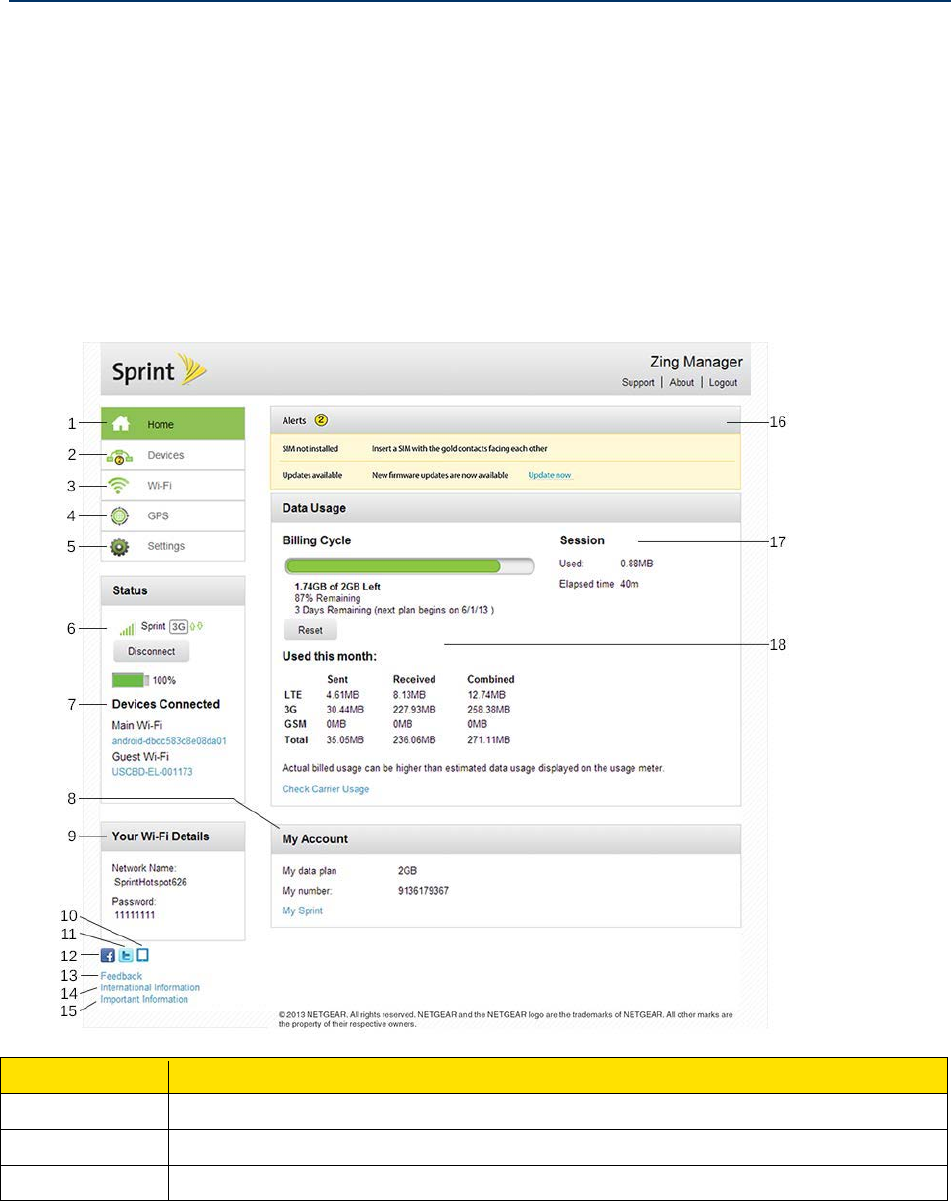Click My number 9136179367

pyautogui.click(x=423, y=890)
